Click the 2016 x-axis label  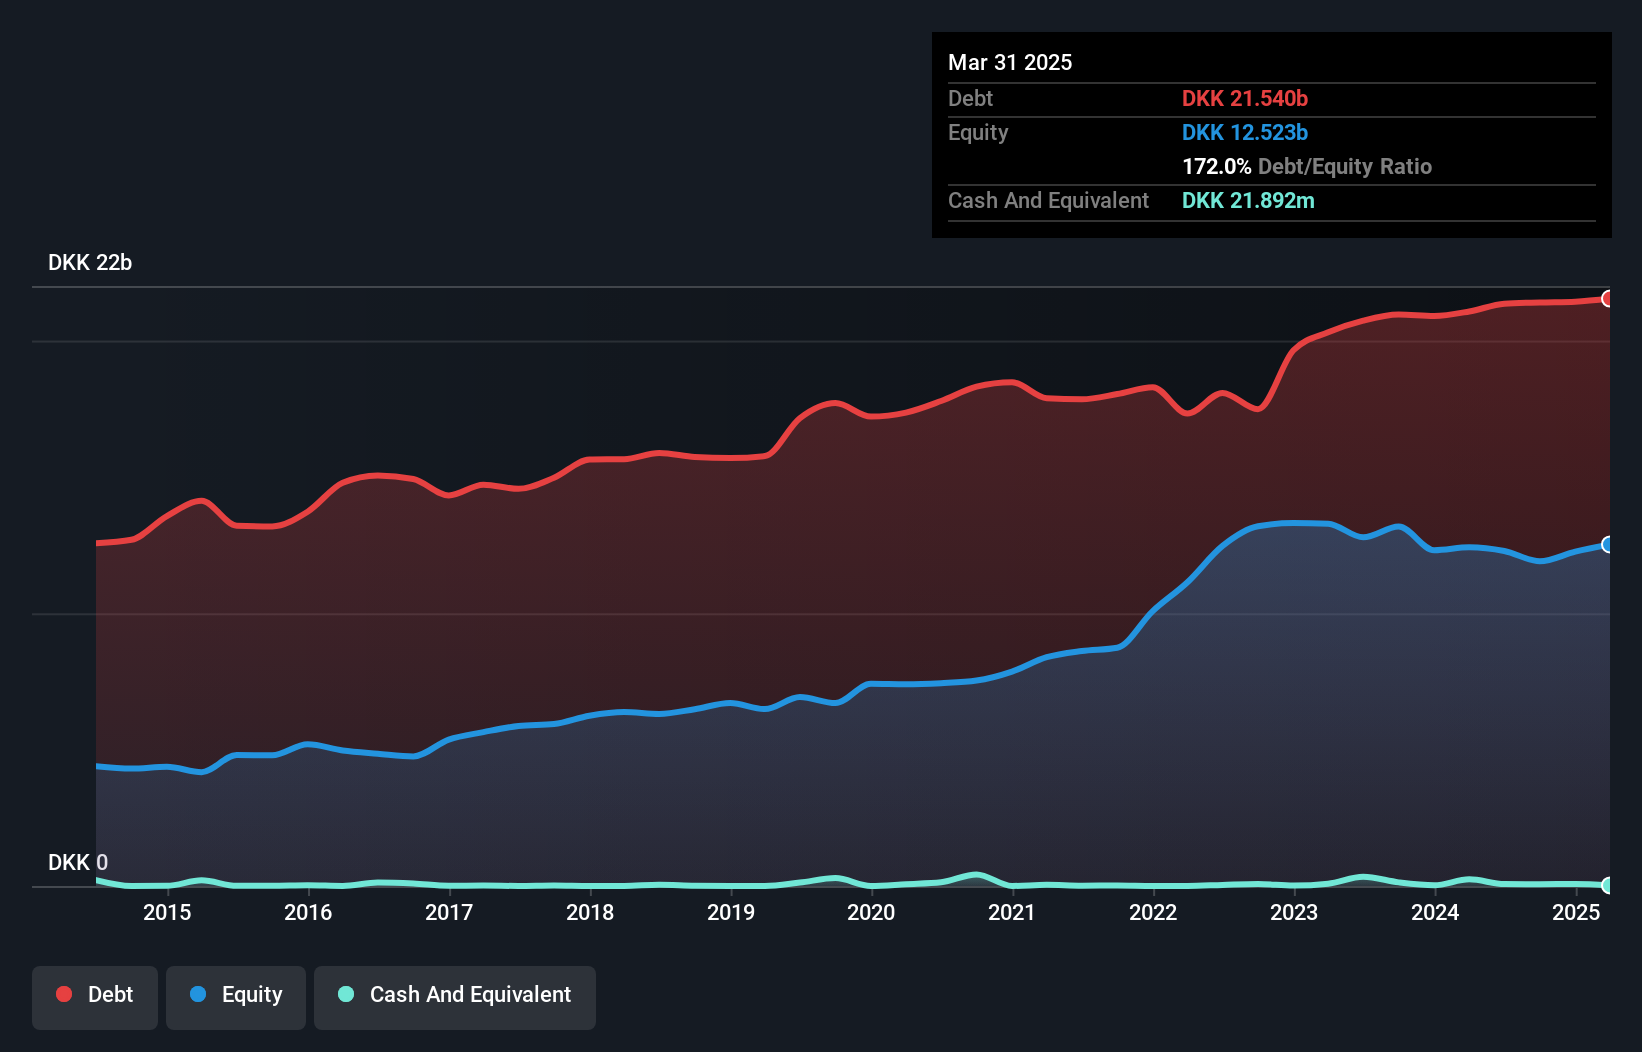(x=308, y=912)
